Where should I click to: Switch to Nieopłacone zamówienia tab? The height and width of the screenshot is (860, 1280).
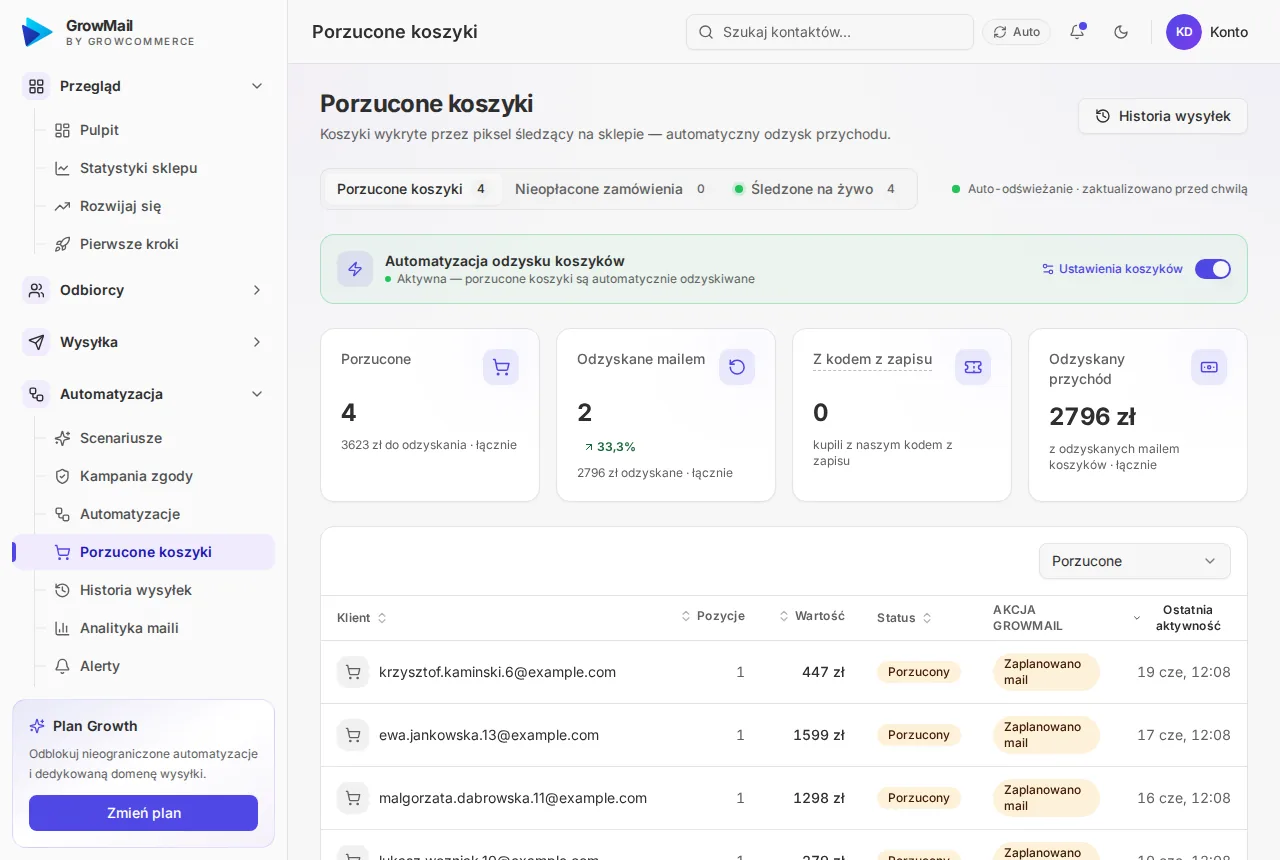611,189
